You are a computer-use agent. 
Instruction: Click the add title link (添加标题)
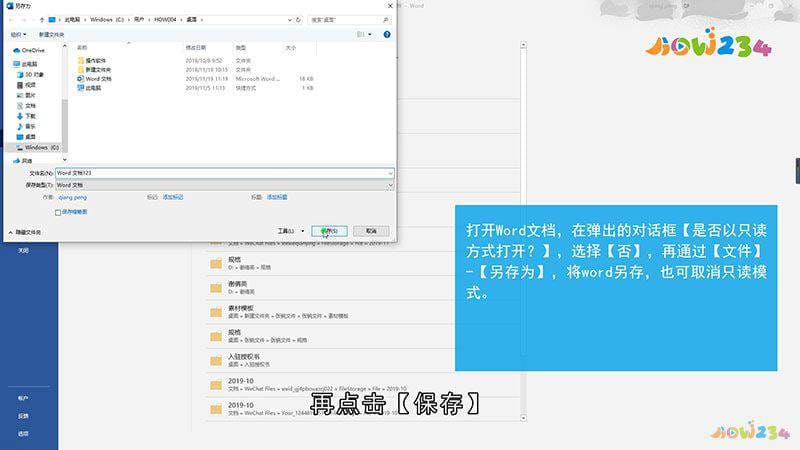[x=277, y=197]
